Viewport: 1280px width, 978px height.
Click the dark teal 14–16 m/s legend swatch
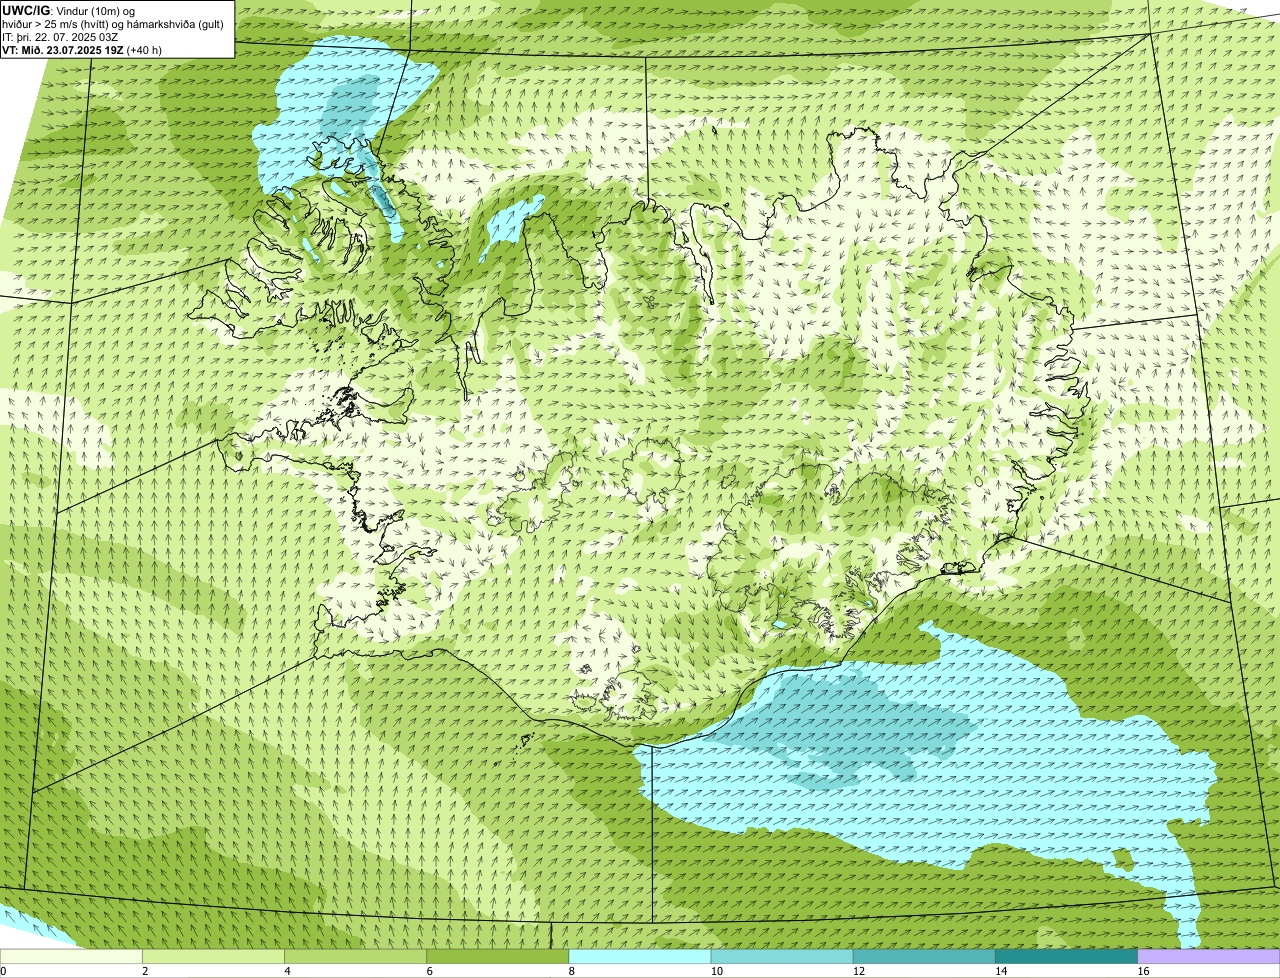[x=1067, y=956]
